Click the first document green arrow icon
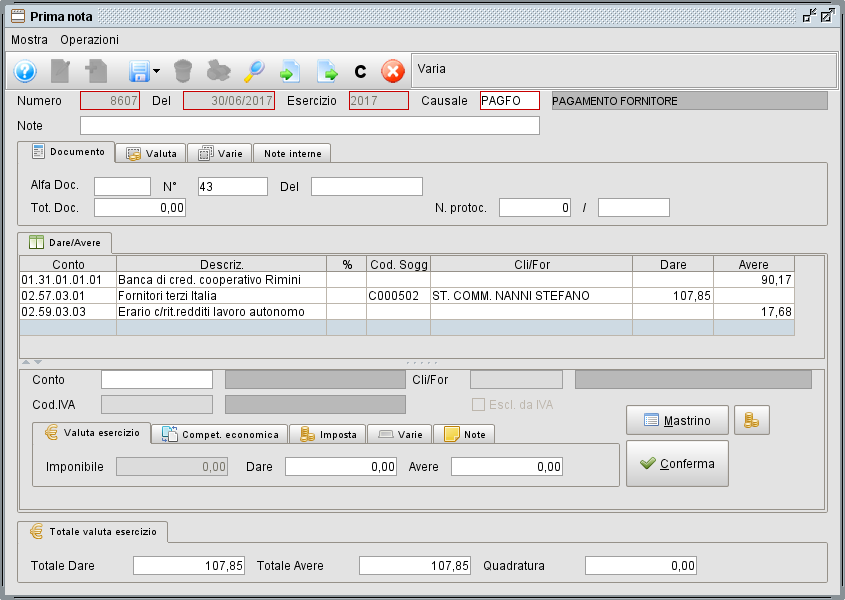The height and width of the screenshot is (600, 845). click(289, 71)
